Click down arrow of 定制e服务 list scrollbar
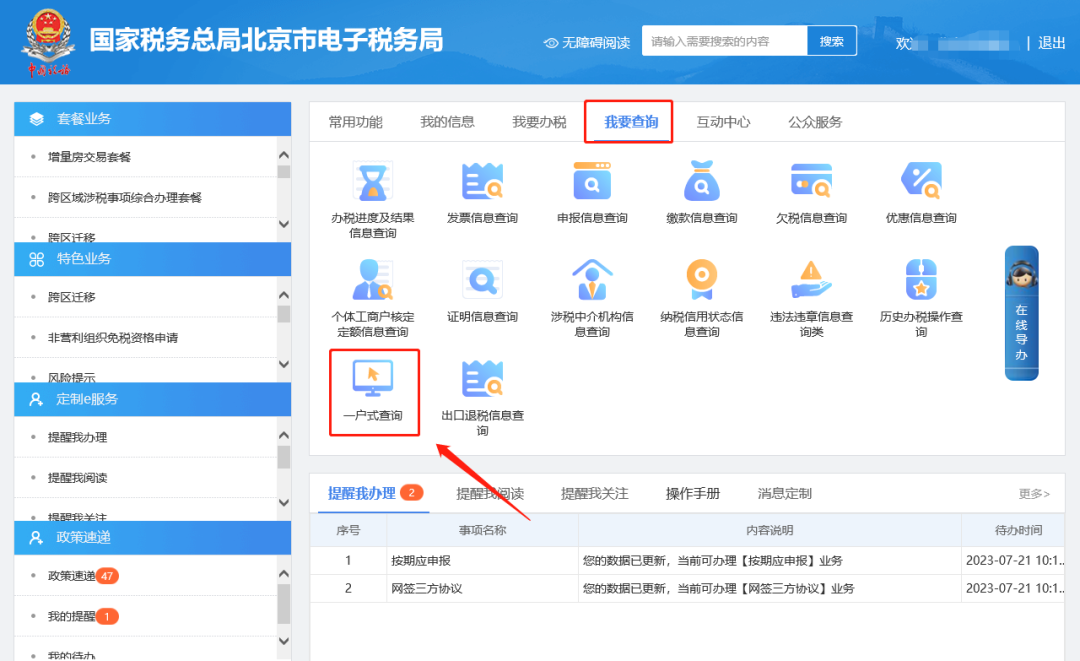This screenshot has width=1080, height=661. pyautogui.click(x=284, y=503)
